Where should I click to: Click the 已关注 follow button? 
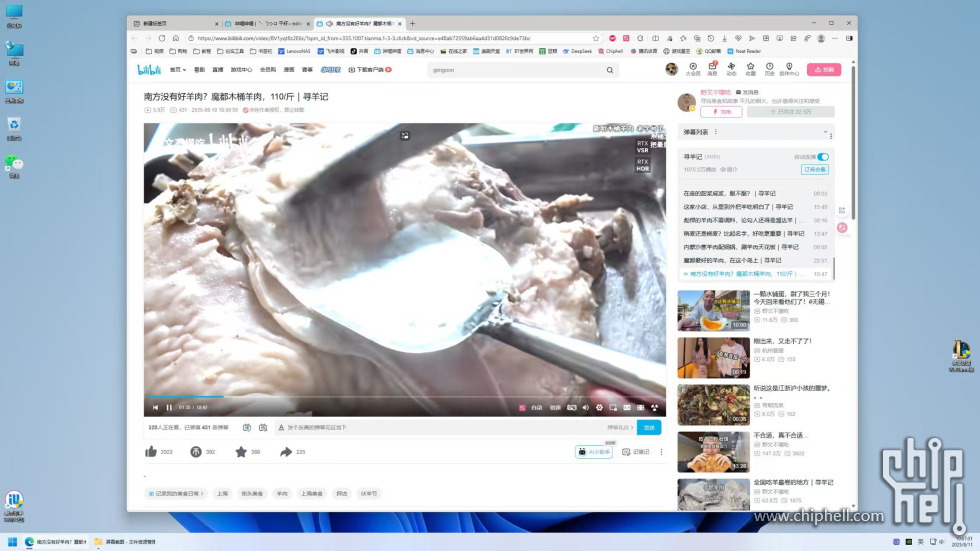pos(791,112)
